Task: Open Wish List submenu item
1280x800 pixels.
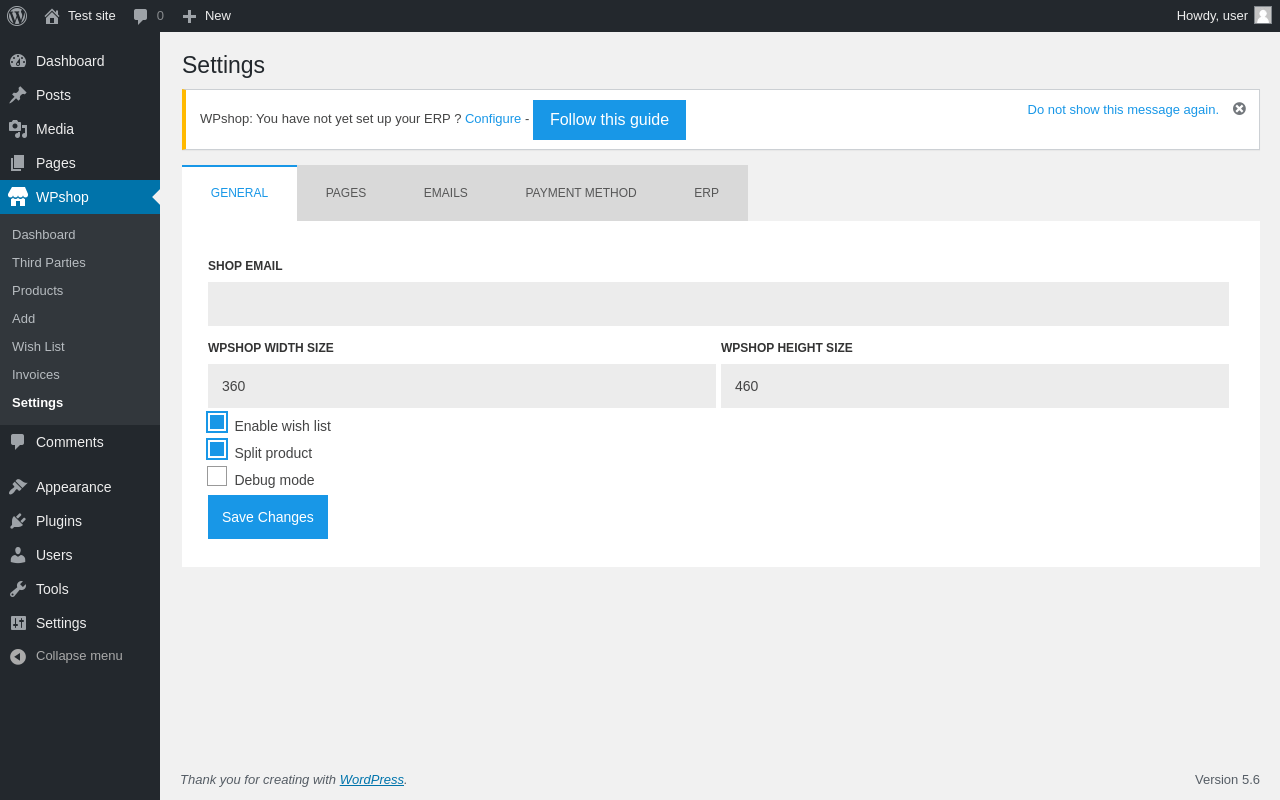Action: point(38,347)
